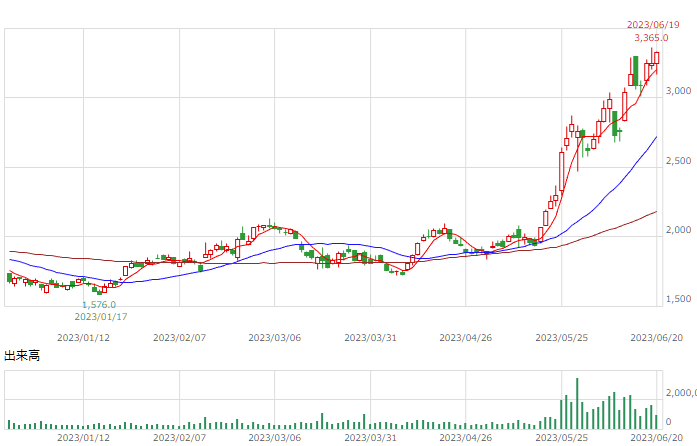Click 2023/03/31 date under price chart

pyautogui.click(x=370, y=338)
